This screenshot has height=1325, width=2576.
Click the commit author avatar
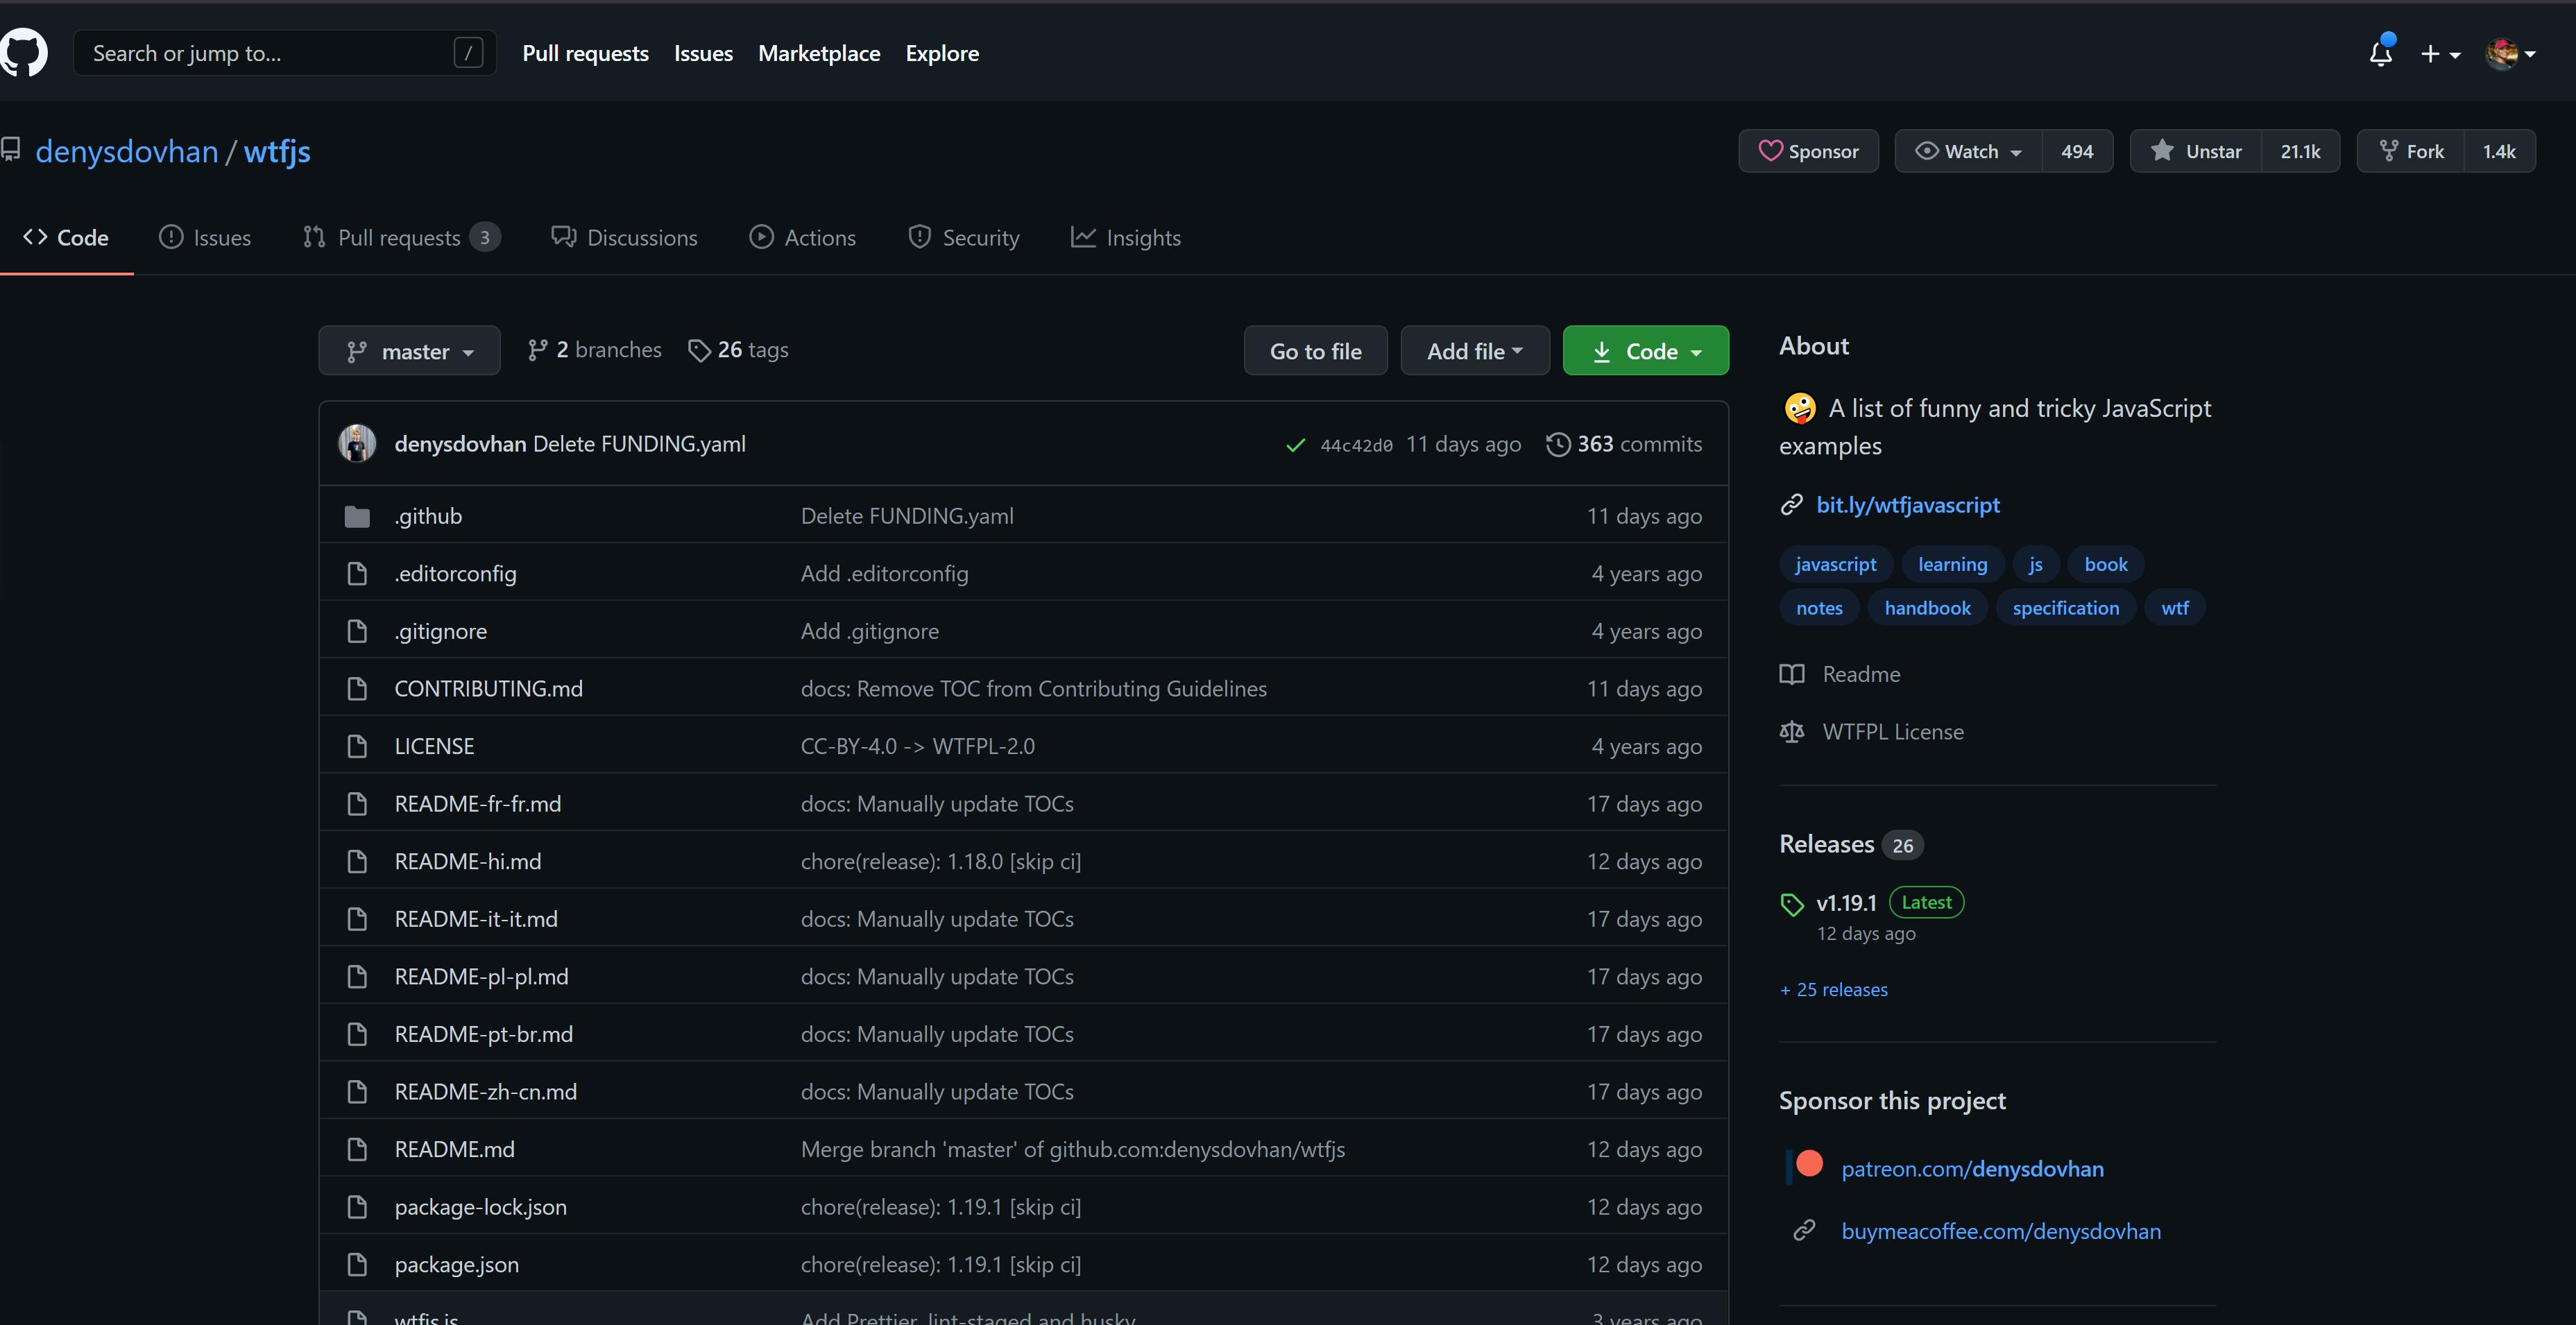[x=357, y=444]
